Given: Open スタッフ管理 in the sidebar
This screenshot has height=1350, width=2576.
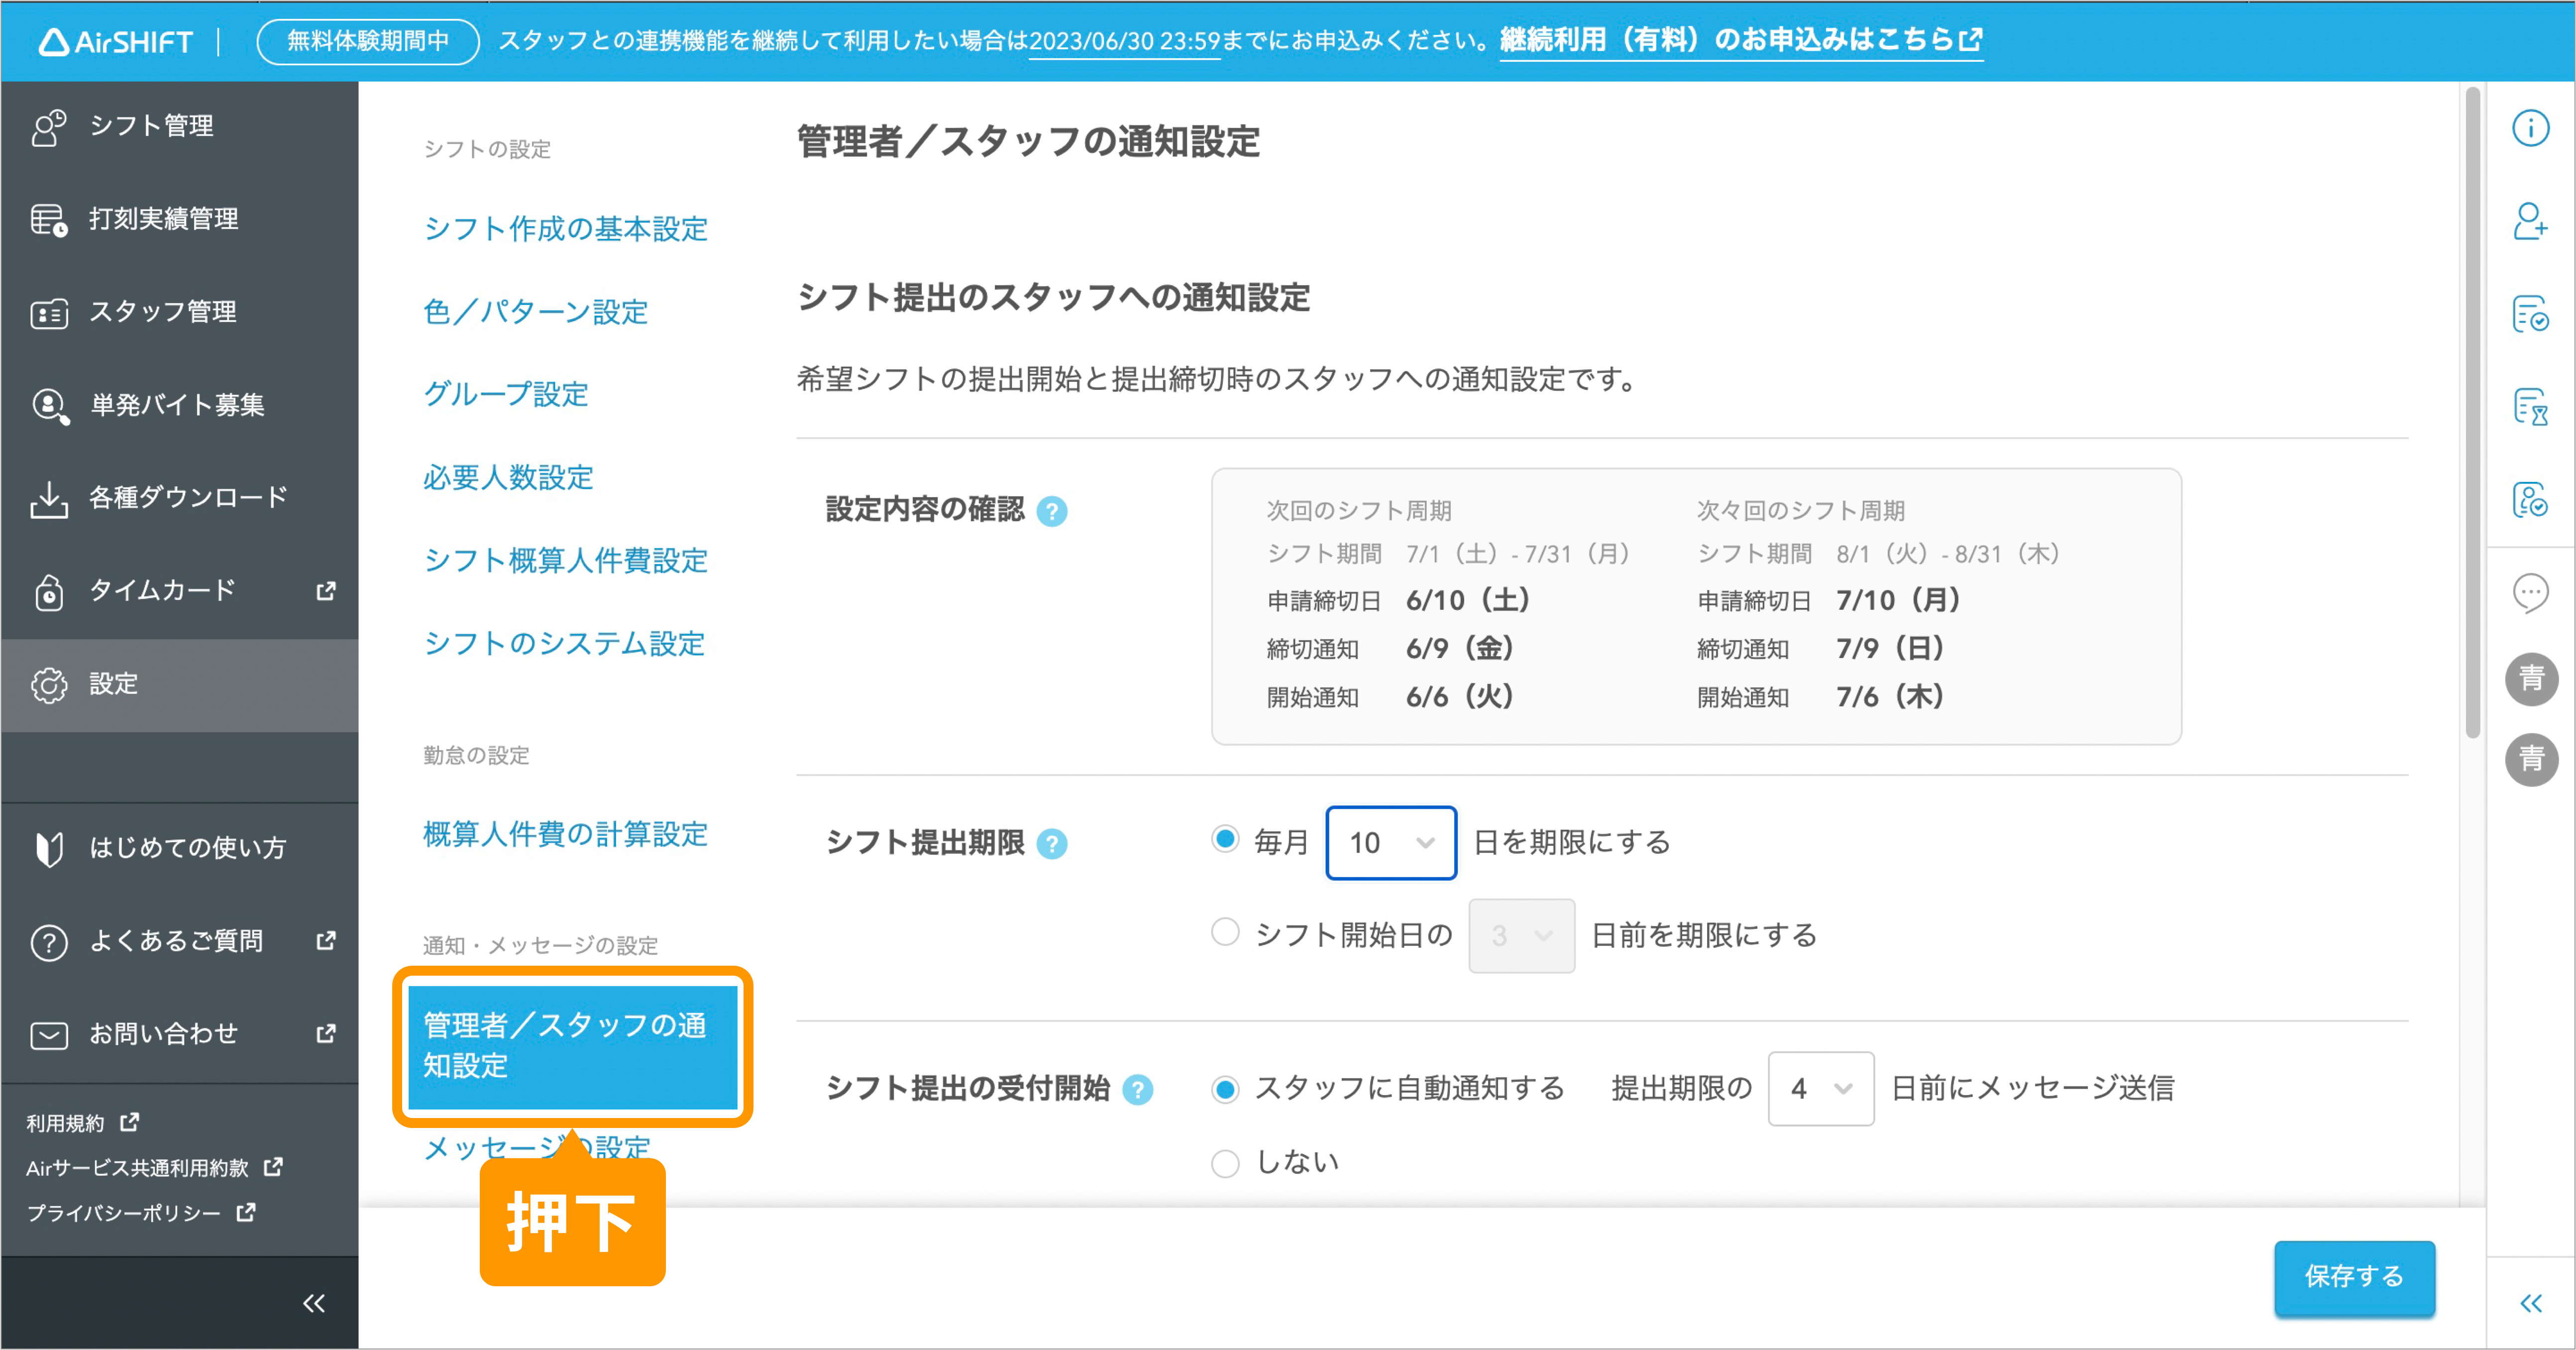Looking at the screenshot, I should point(180,312).
